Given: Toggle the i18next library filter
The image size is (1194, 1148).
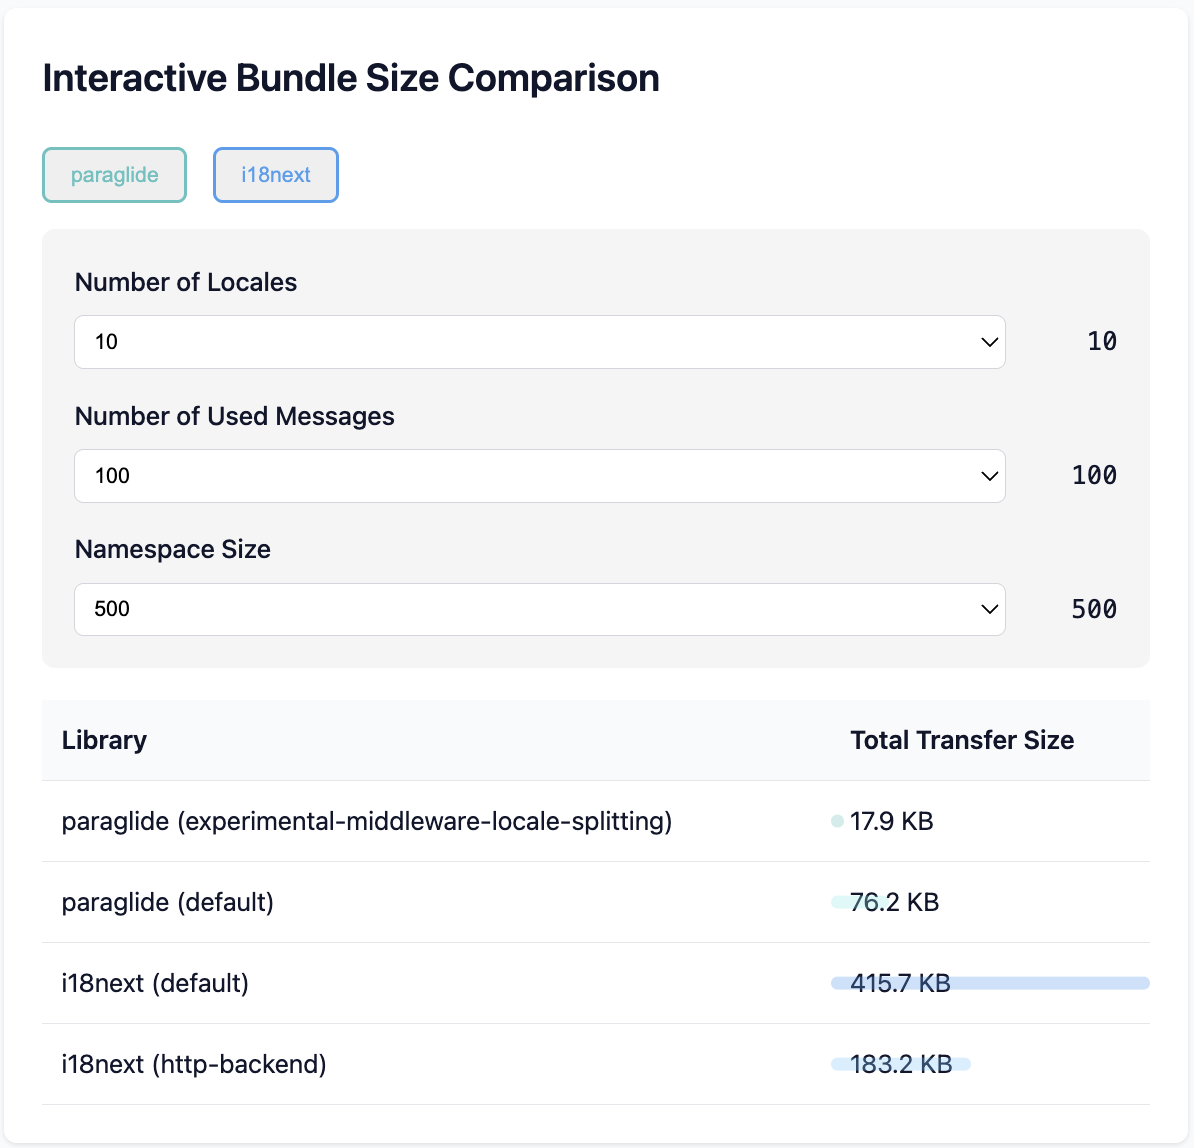Looking at the screenshot, I should click(x=275, y=174).
